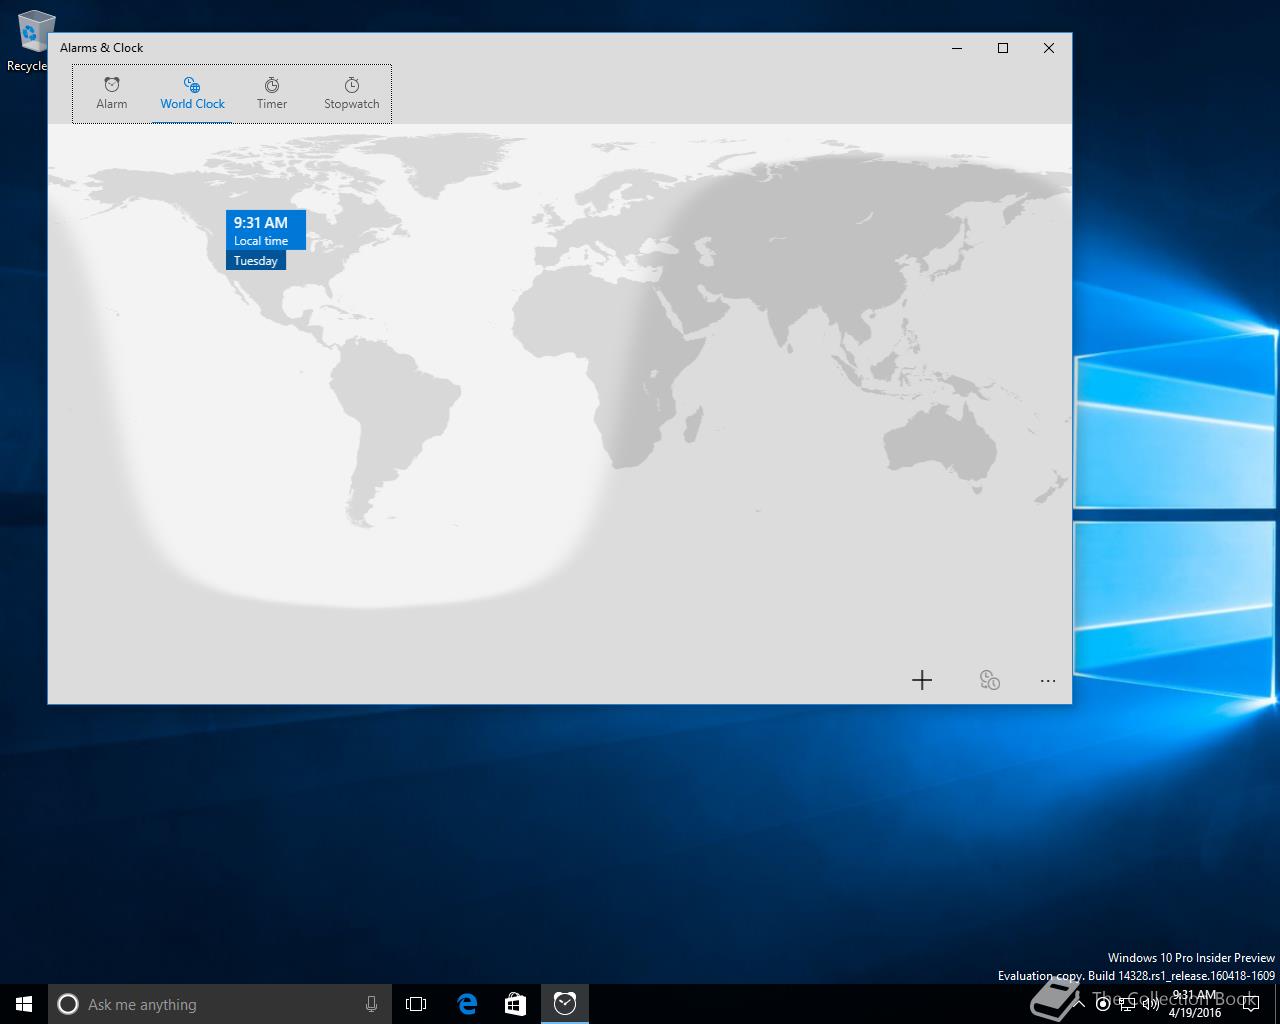This screenshot has height=1024, width=1280.
Task: Open the Windows Start menu
Action: [24, 1004]
